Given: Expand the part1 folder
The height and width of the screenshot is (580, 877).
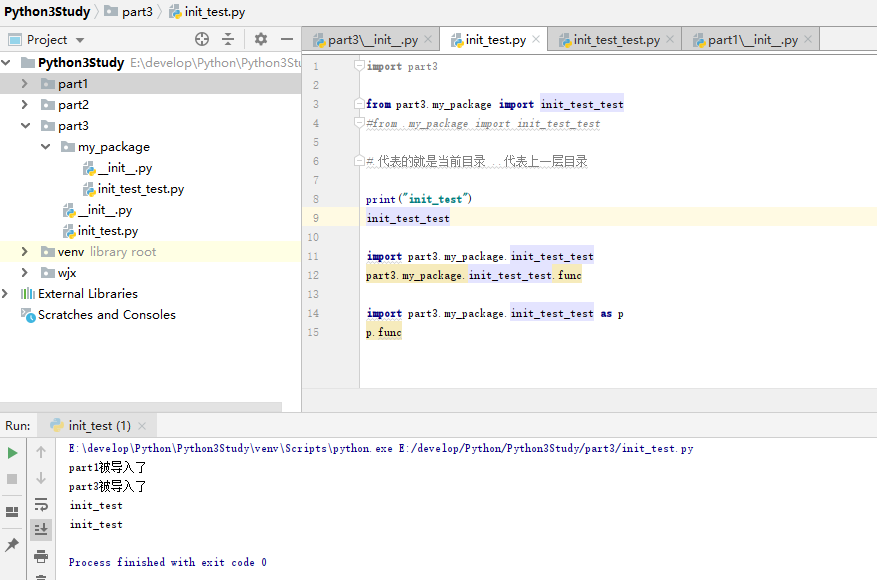Looking at the screenshot, I should point(25,84).
